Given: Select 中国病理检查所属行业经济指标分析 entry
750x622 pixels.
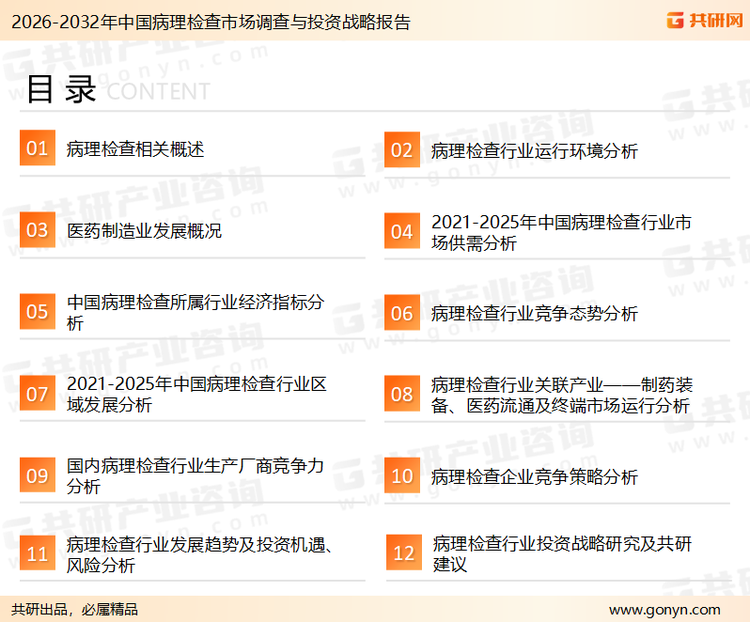Looking at the screenshot, I should (195, 312).
